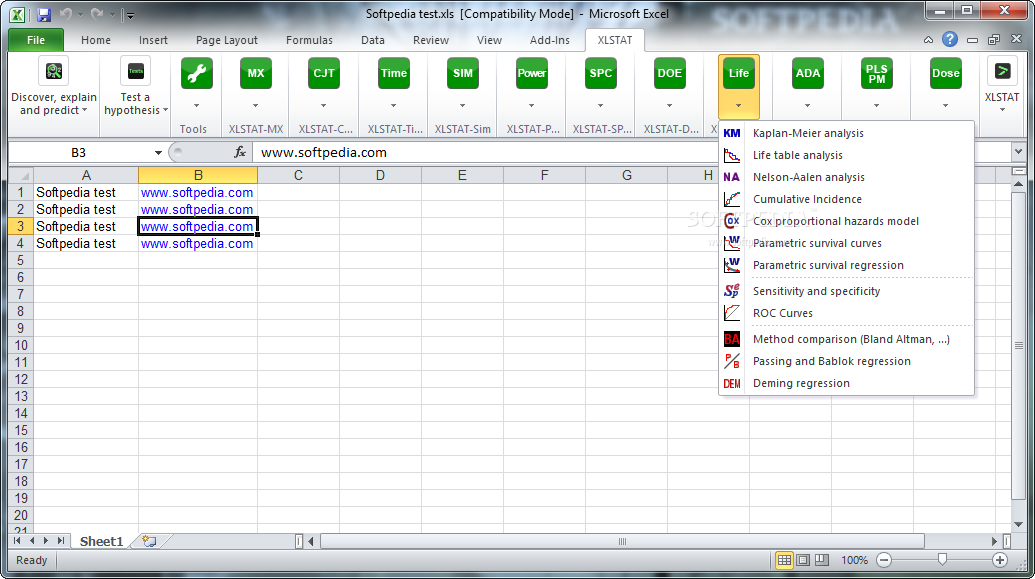The height and width of the screenshot is (579, 1035).
Task: Click the Save icon in quick access toolbar
Action: coord(44,14)
